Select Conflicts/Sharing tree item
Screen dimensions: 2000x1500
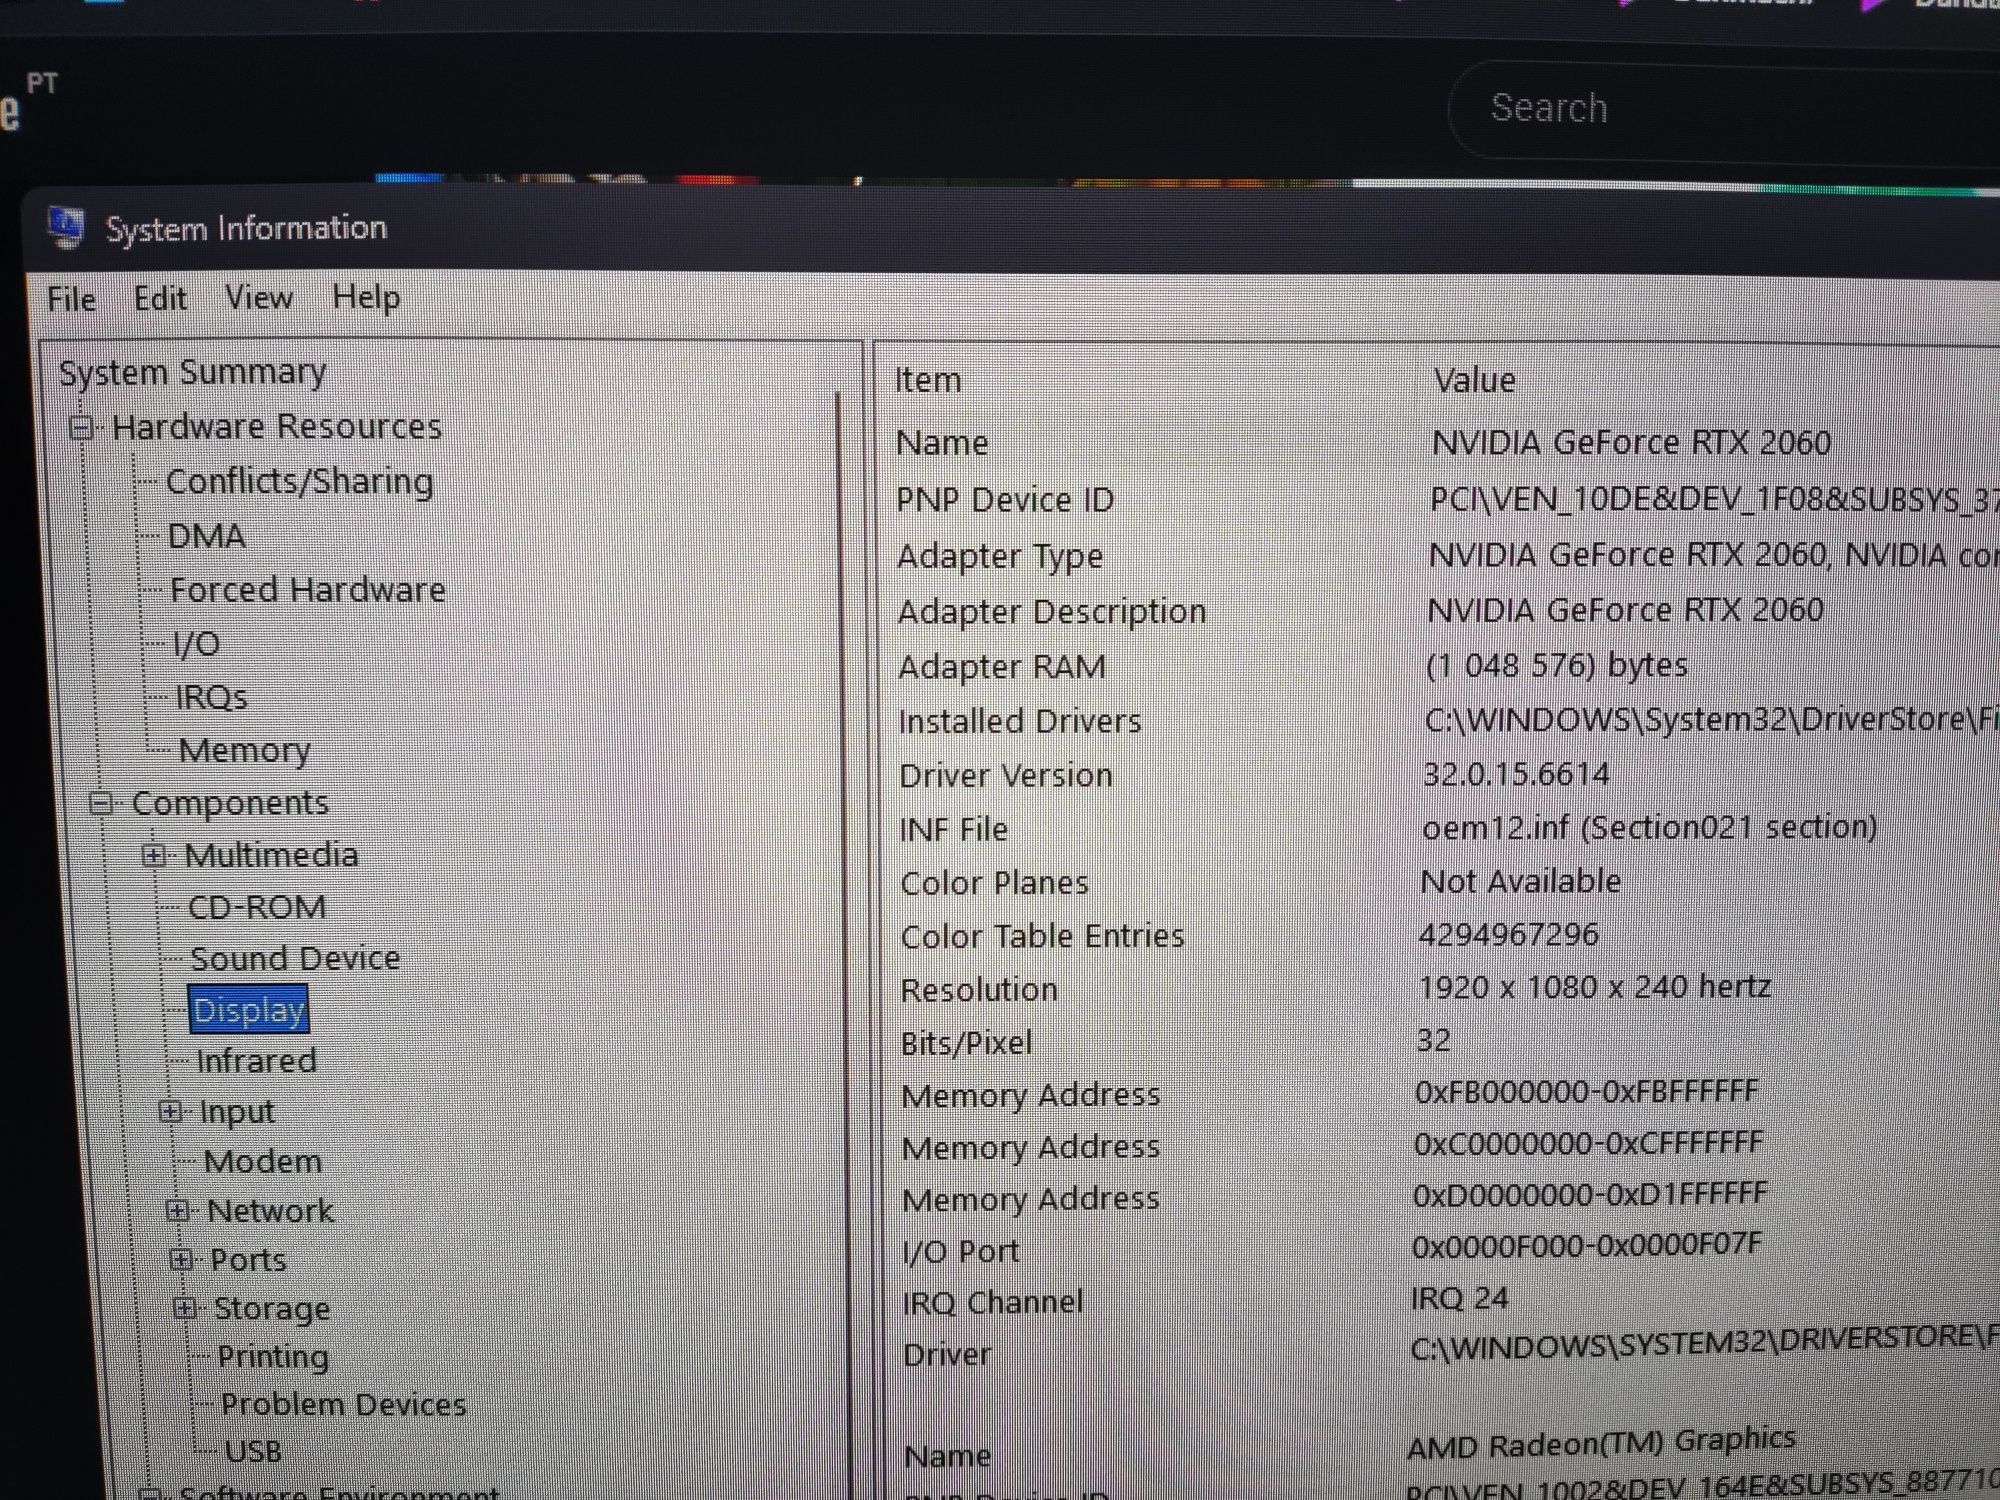pyautogui.click(x=300, y=481)
